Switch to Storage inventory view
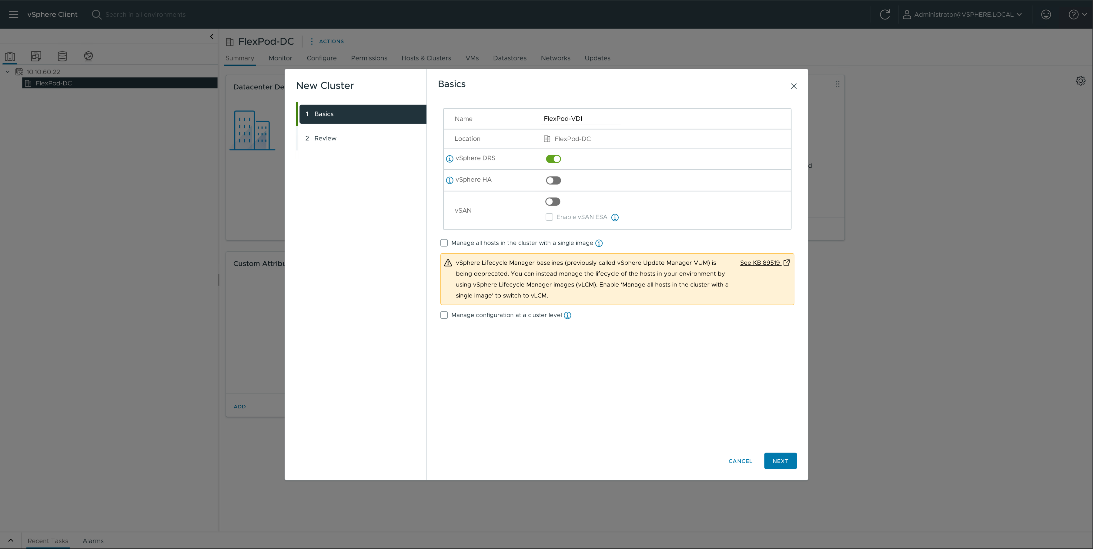 coord(62,56)
